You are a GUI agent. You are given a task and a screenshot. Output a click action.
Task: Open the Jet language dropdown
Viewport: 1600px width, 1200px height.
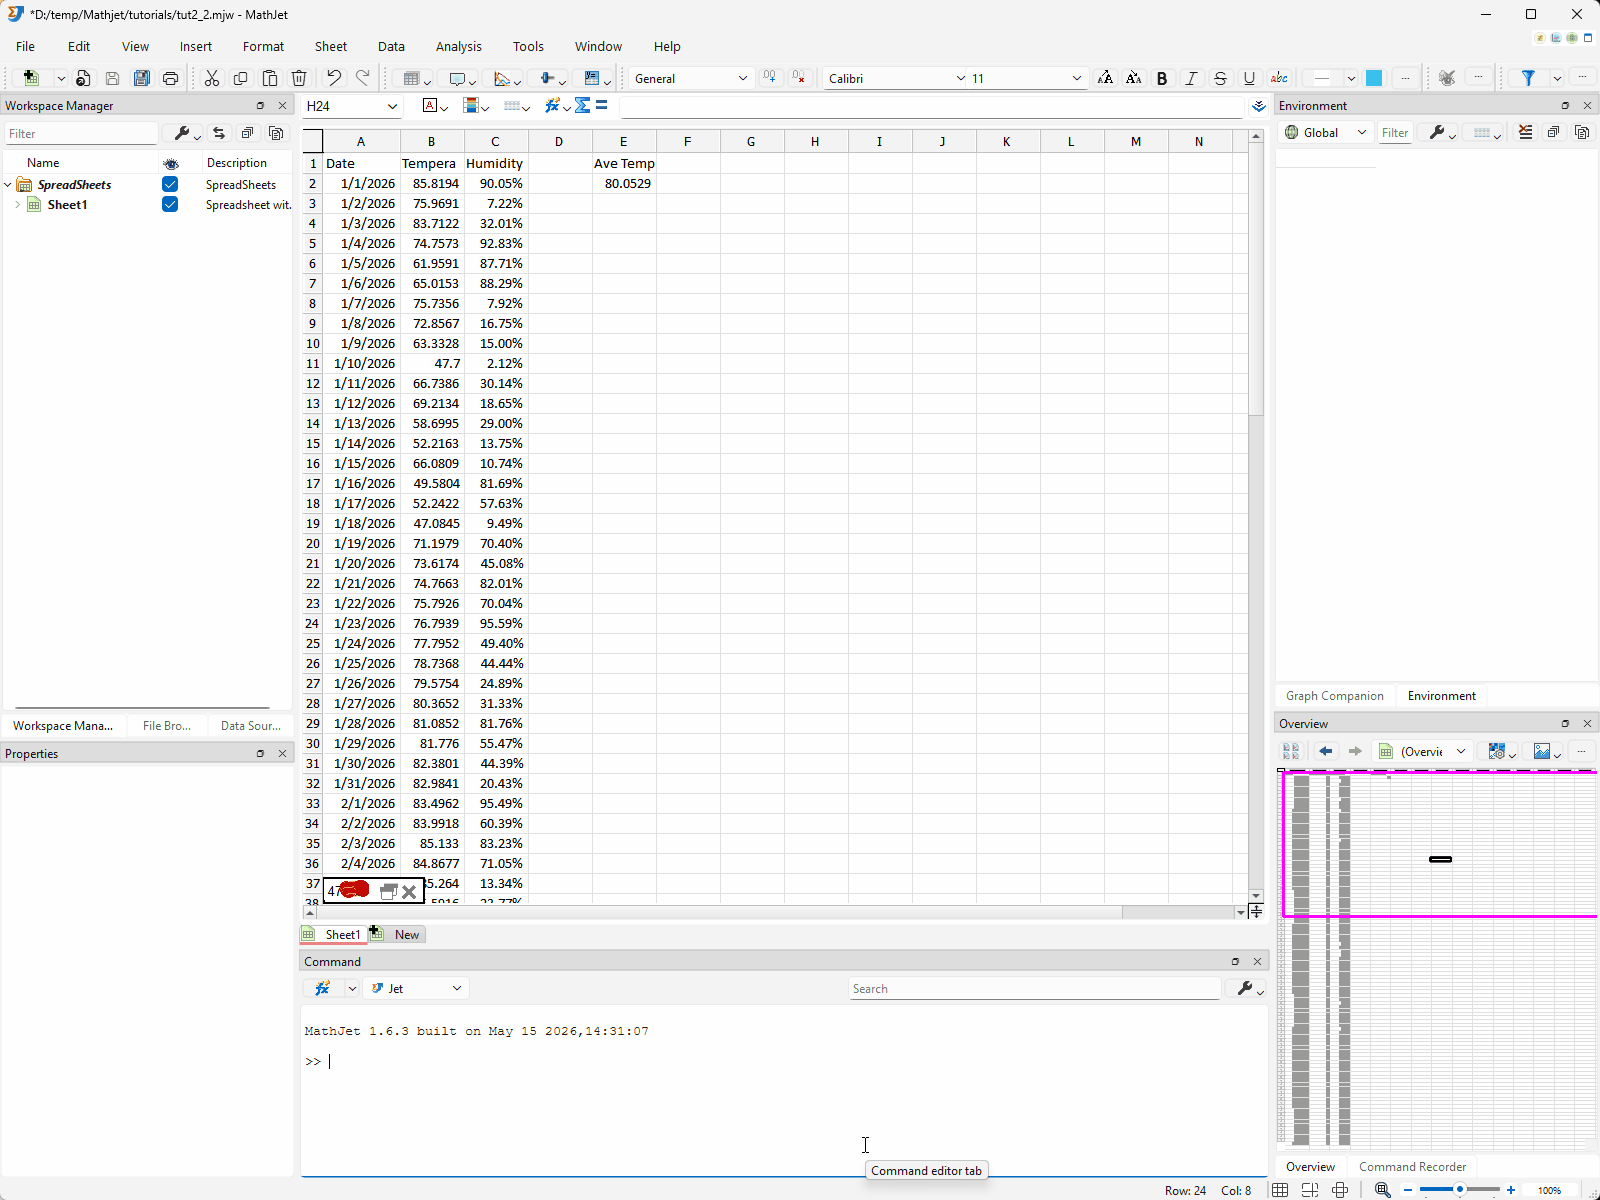pos(416,988)
